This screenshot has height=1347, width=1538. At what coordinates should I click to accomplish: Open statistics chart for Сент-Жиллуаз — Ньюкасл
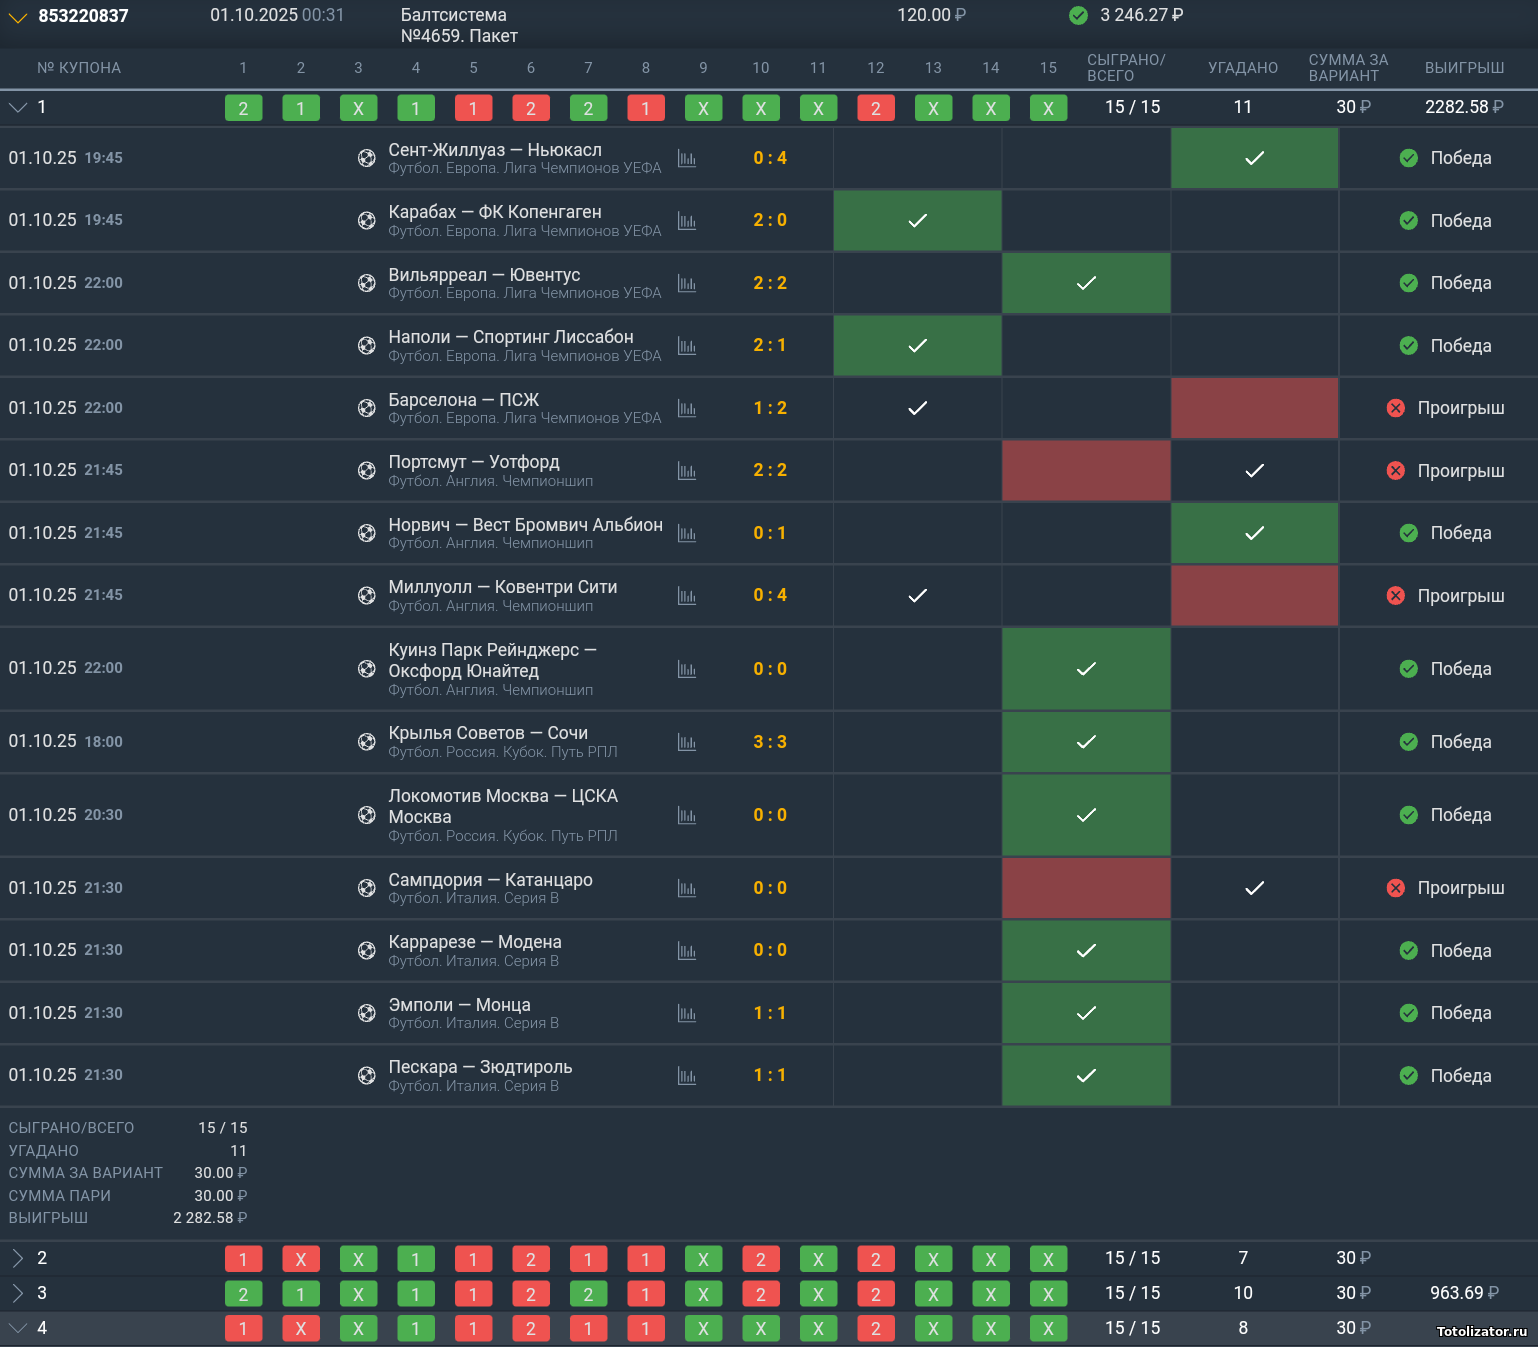coord(686,158)
